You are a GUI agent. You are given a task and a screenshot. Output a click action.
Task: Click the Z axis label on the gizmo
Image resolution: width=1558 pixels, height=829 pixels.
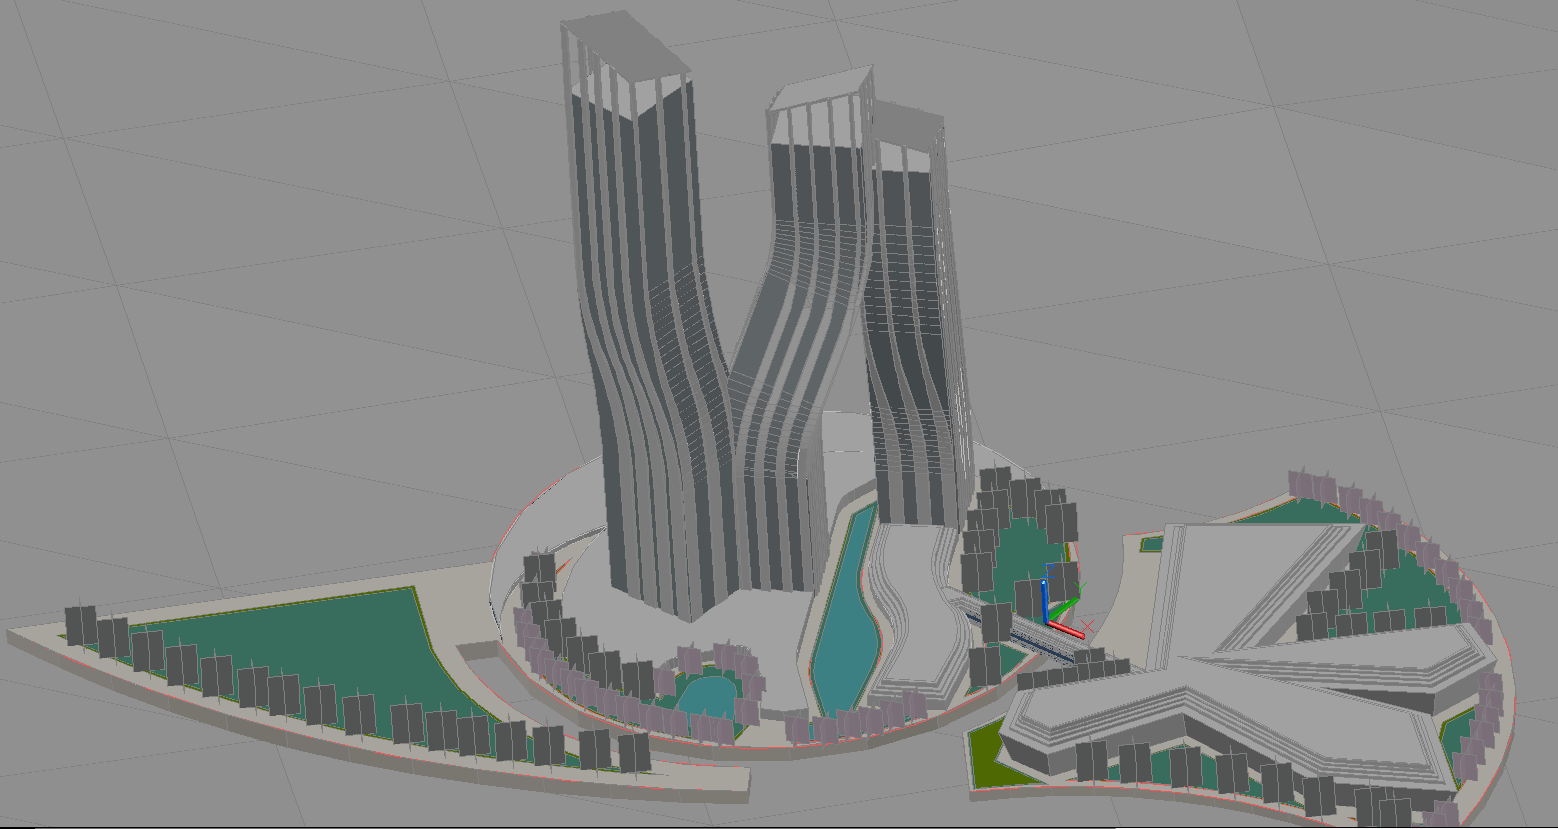1049,571
